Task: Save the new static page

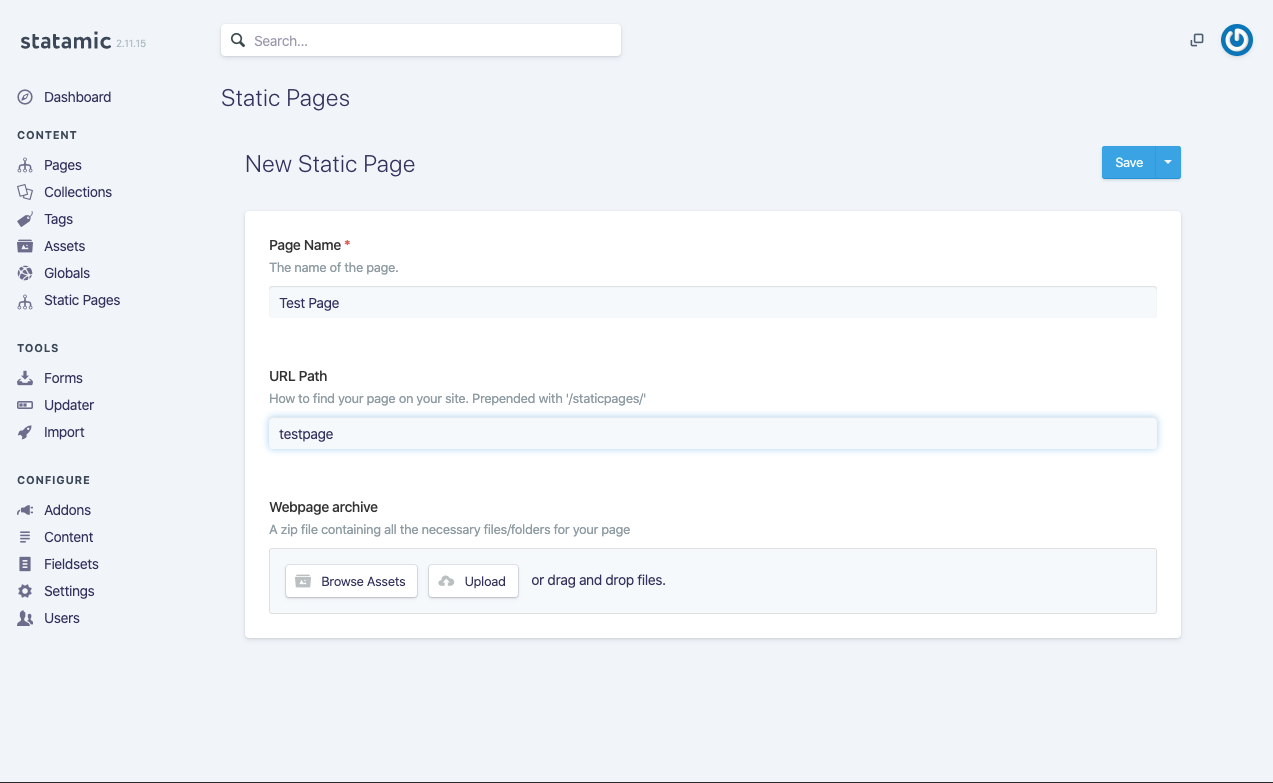Action: (1129, 163)
